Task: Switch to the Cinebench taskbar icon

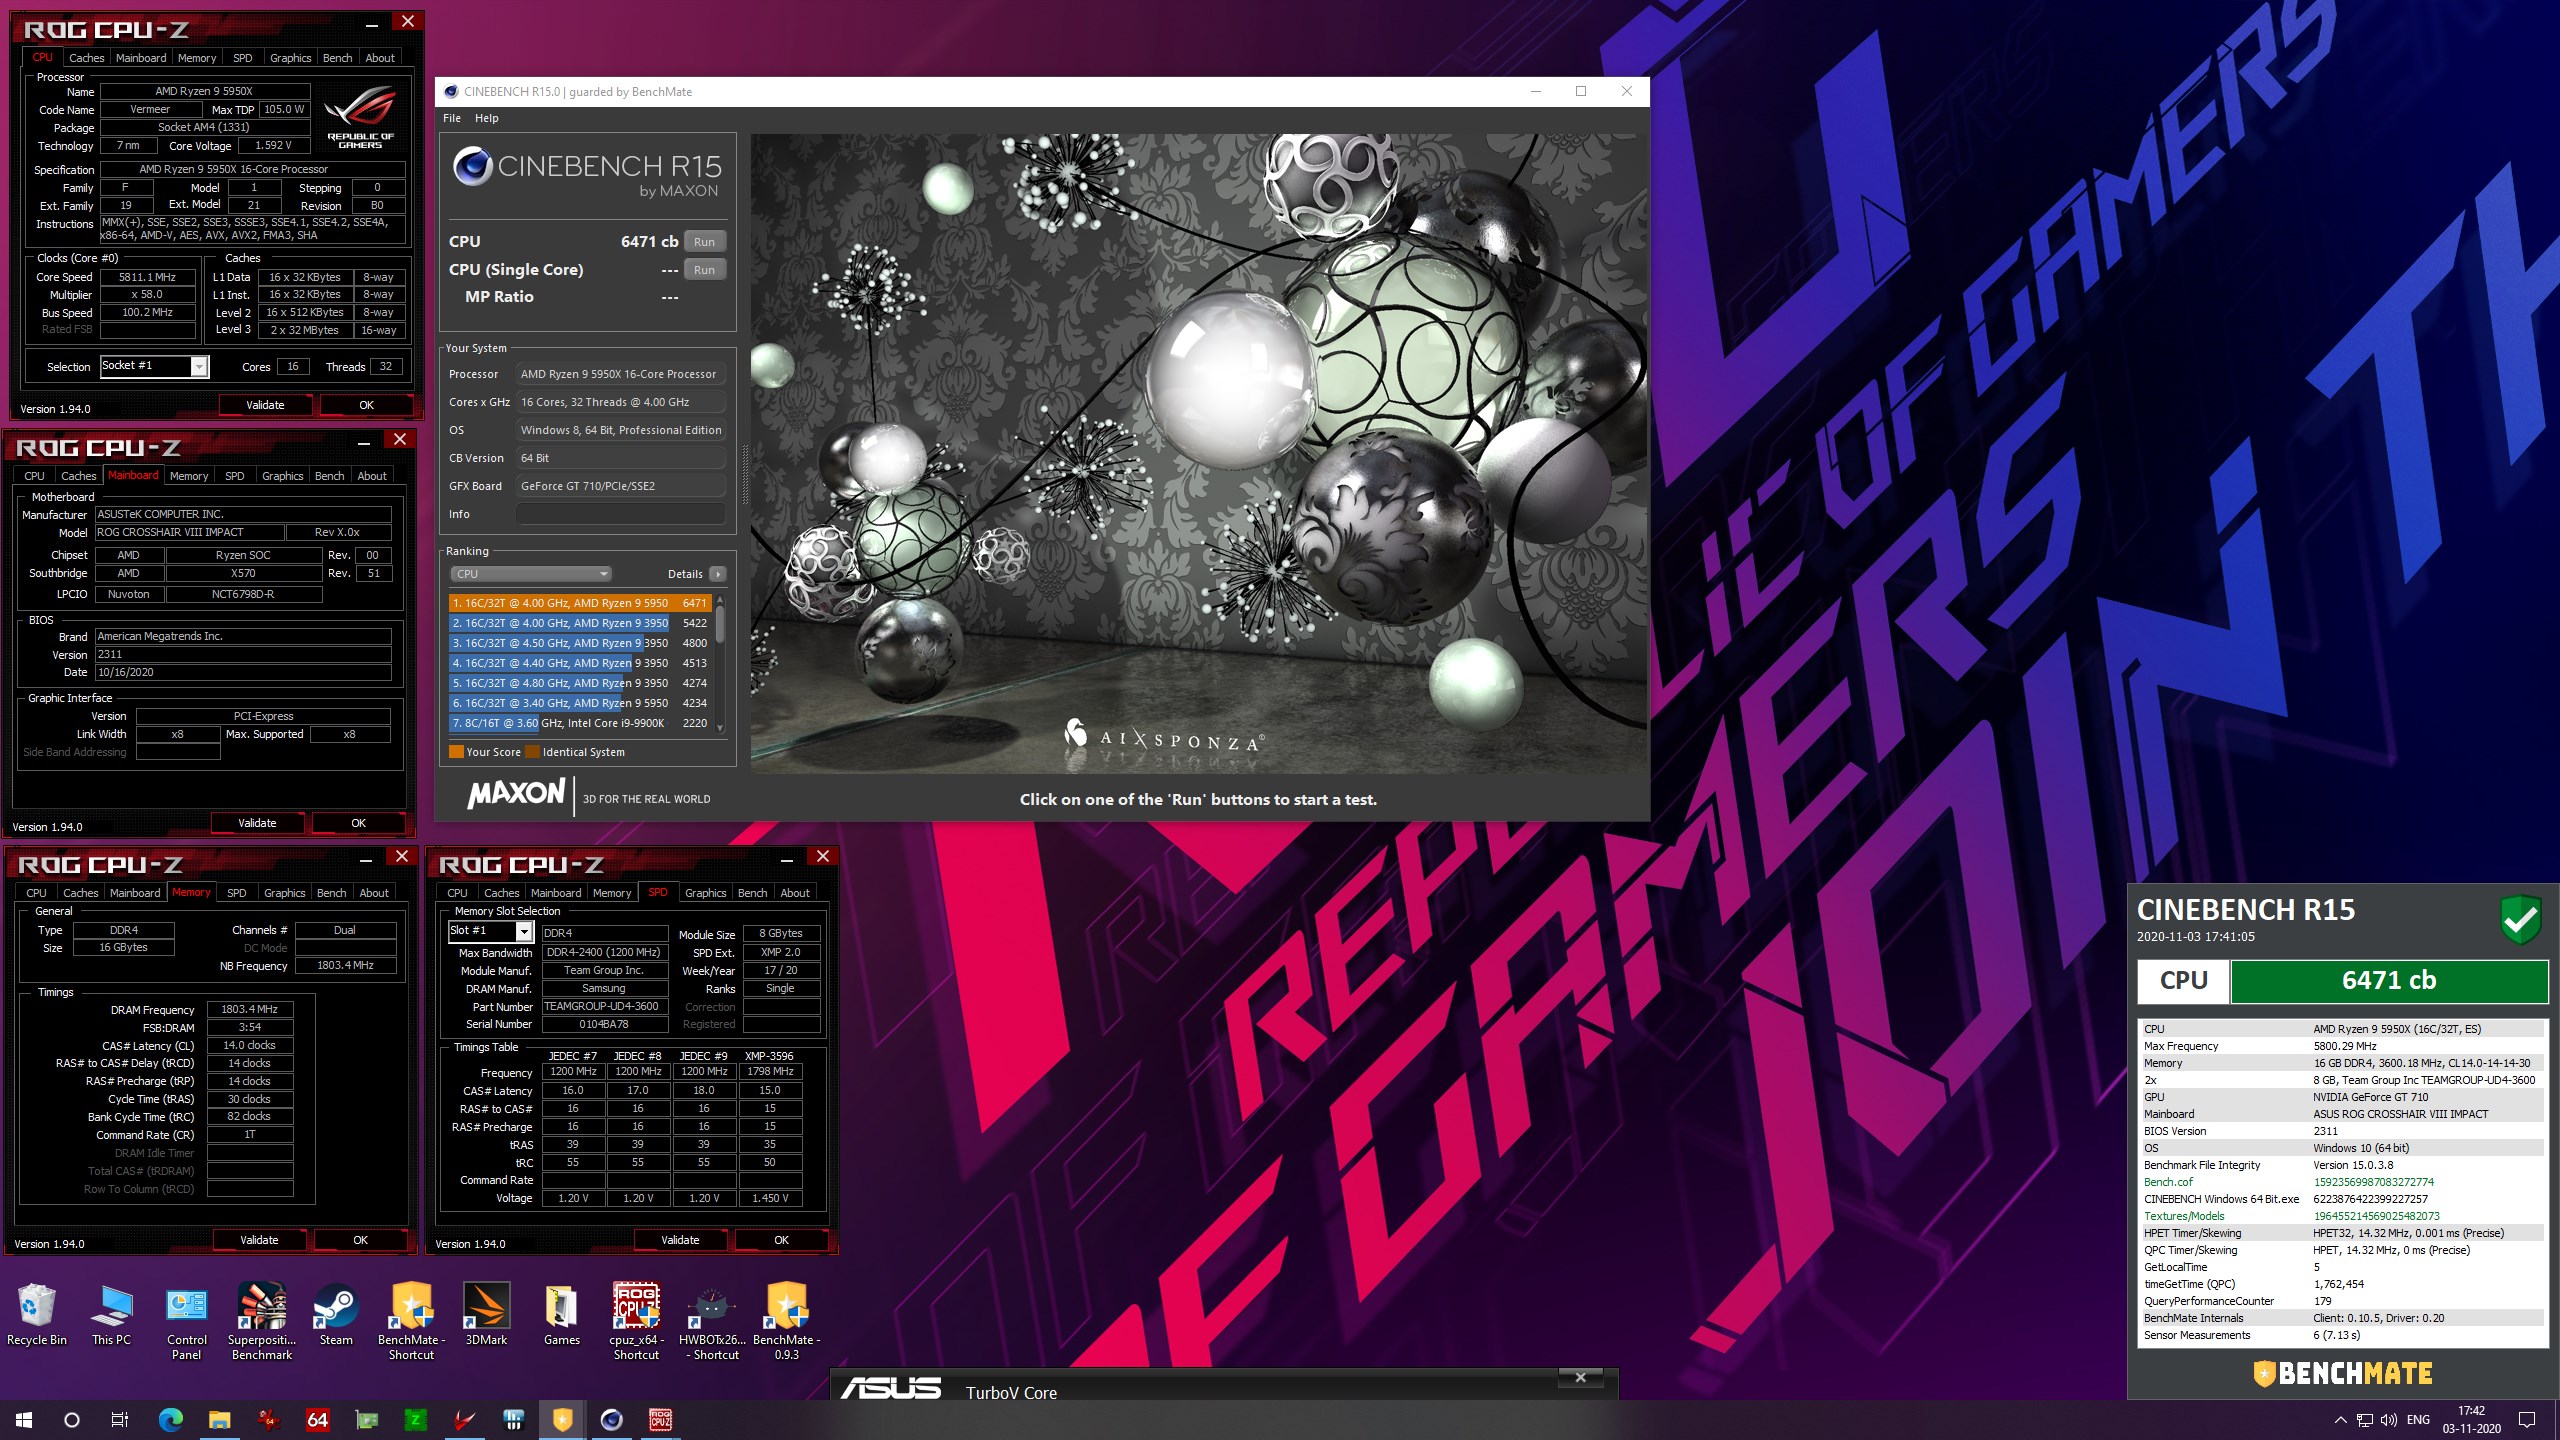Action: [611, 1419]
